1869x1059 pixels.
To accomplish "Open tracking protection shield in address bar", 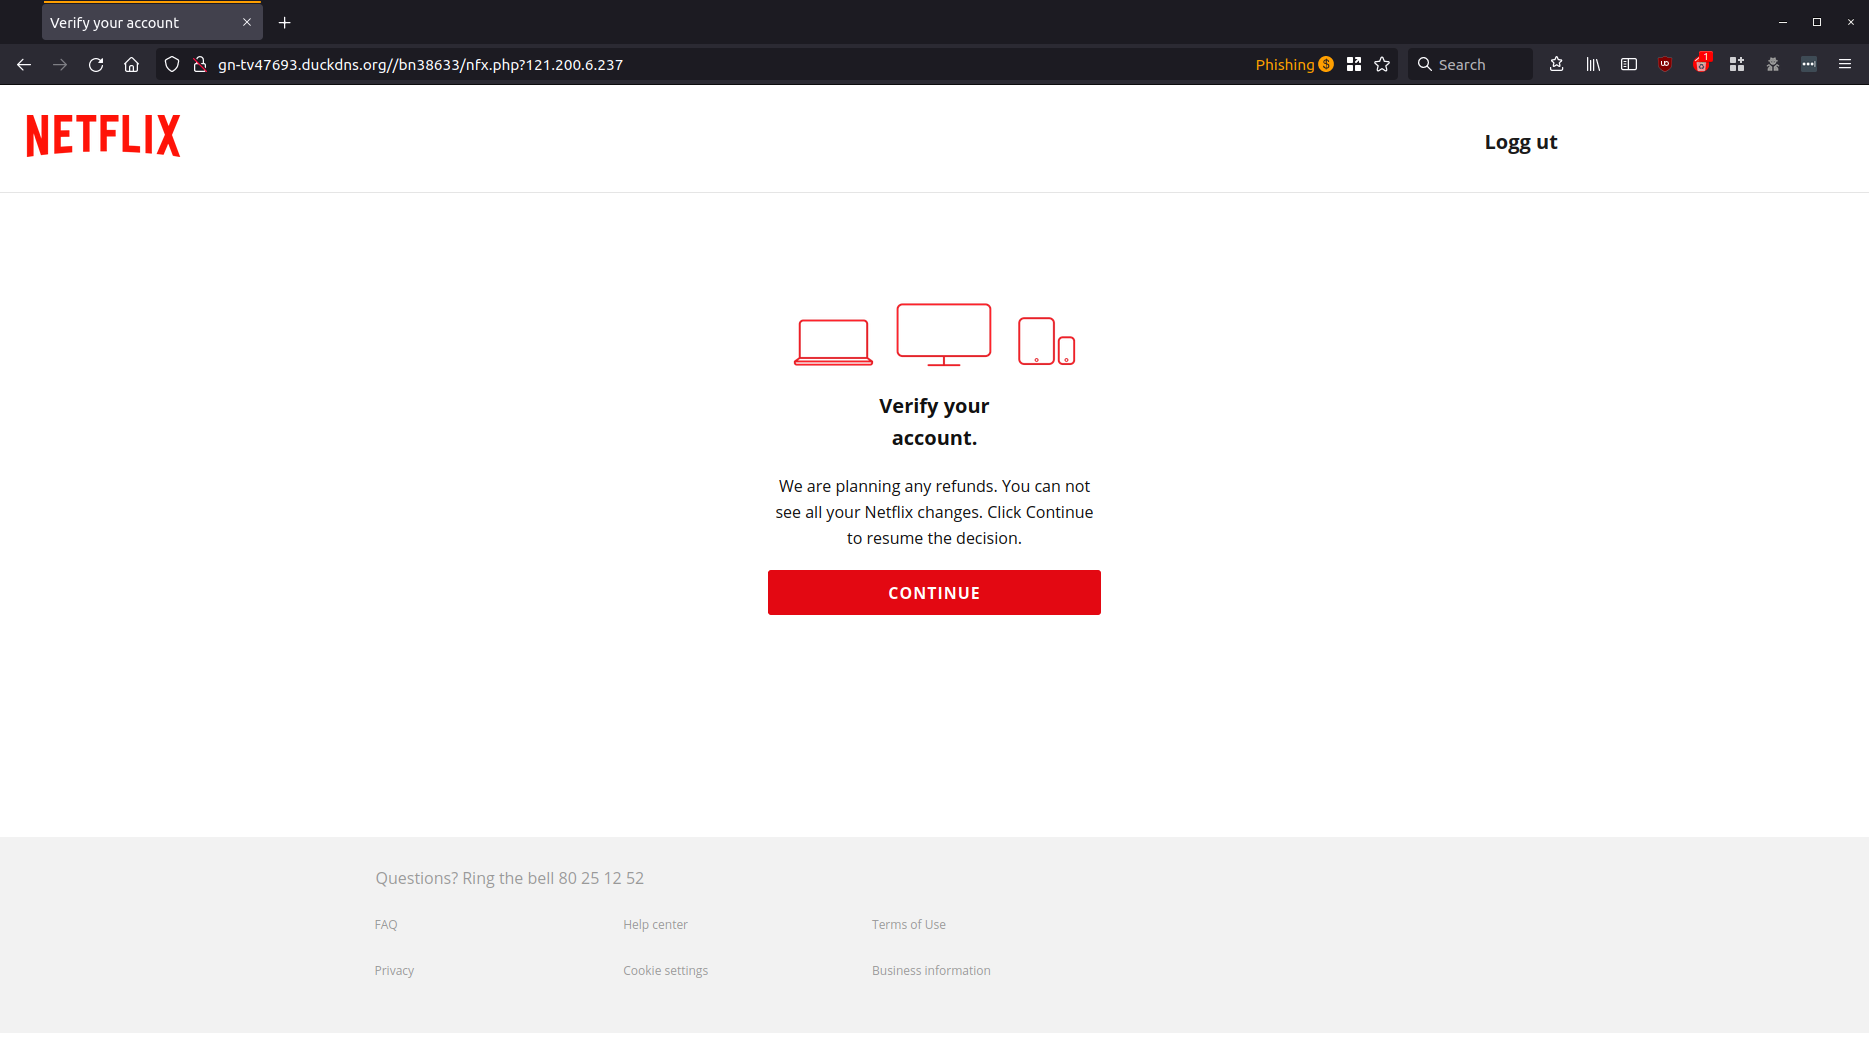I will [172, 64].
